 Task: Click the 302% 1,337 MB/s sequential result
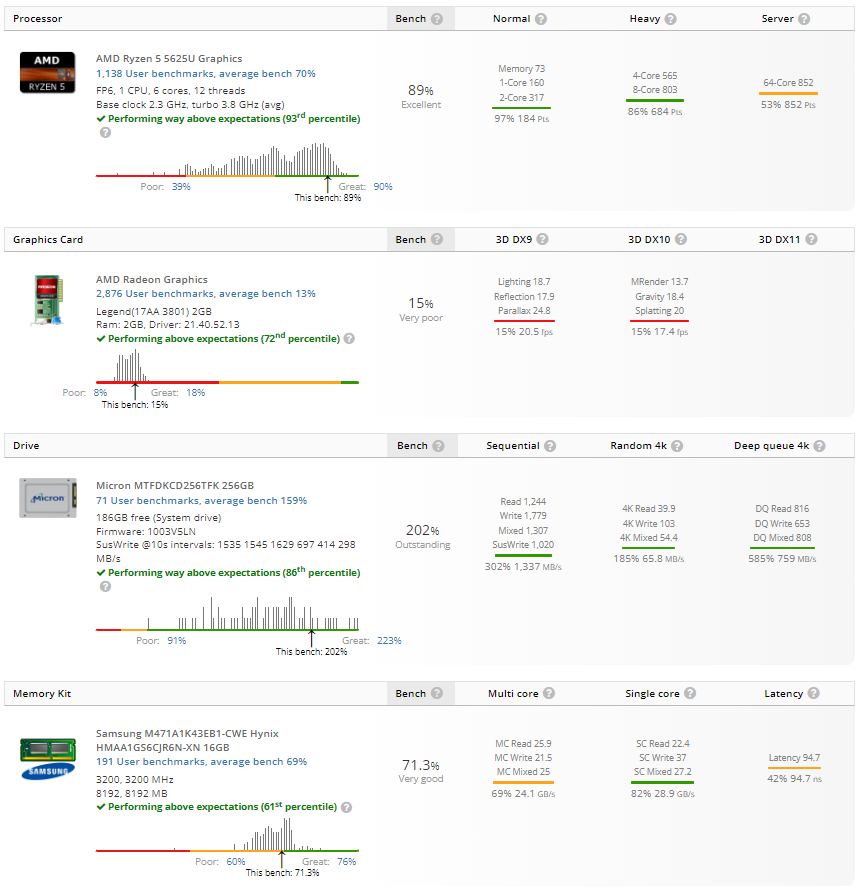tap(523, 567)
